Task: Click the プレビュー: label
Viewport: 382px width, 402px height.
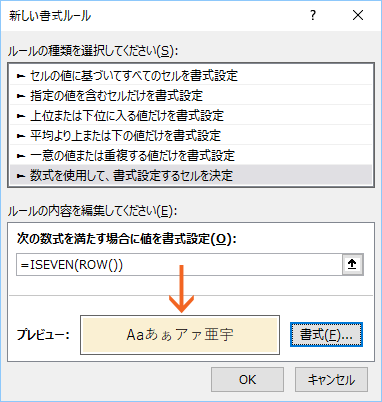Action: [x=43, y=334]
